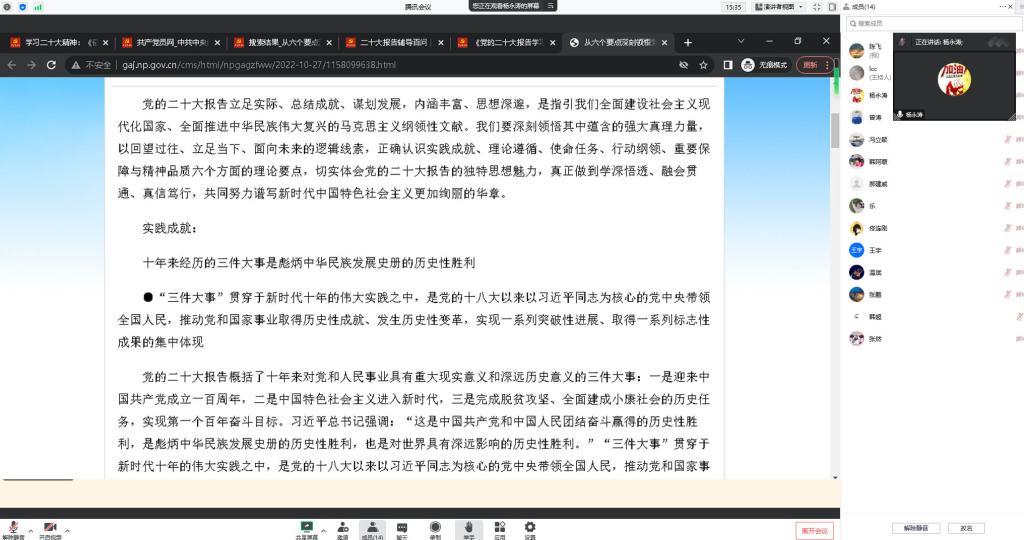Toggle the members (14) panel button
This screenshot has width=1024, height=540.
372,527
